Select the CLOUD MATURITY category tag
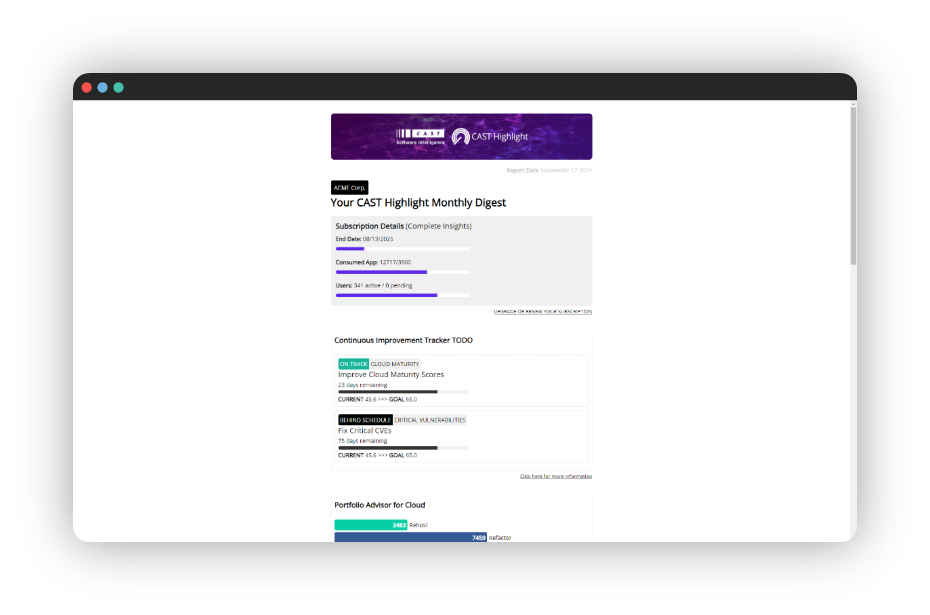Image resolution: width=930 pixels, height=615 pixels. click(395, 364)
